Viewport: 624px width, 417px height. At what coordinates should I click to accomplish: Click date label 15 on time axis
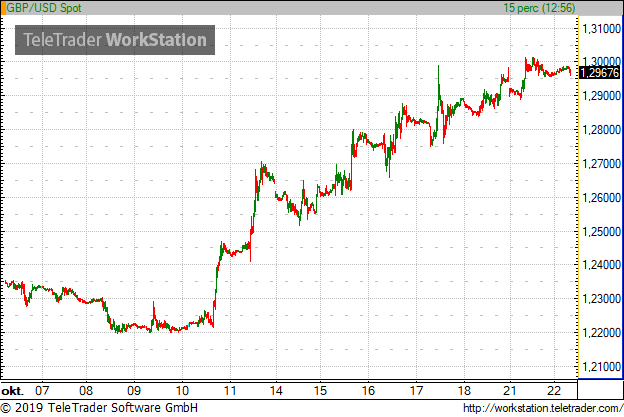click(x=320, y=390)
